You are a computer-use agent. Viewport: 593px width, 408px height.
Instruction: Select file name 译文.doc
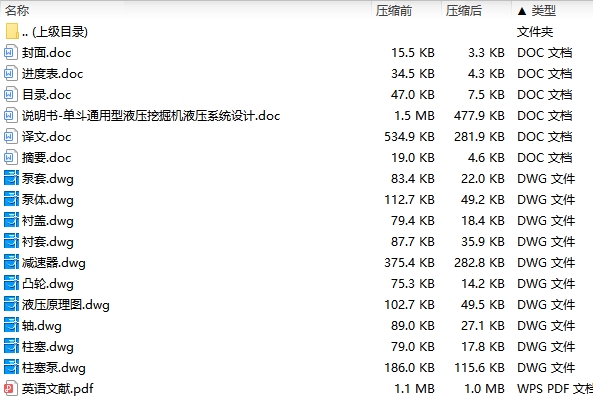pyautogui.click(x=47, y=137)
